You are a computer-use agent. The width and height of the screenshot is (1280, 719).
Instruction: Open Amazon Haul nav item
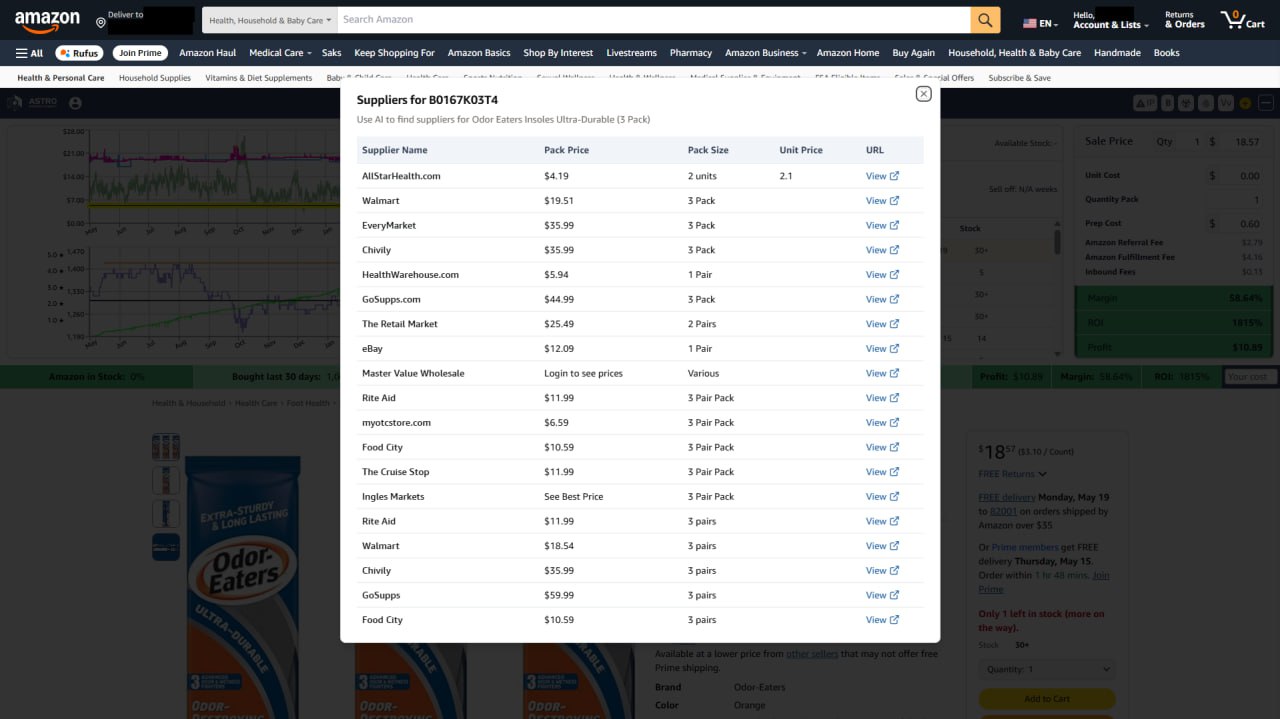click(208, 53)
